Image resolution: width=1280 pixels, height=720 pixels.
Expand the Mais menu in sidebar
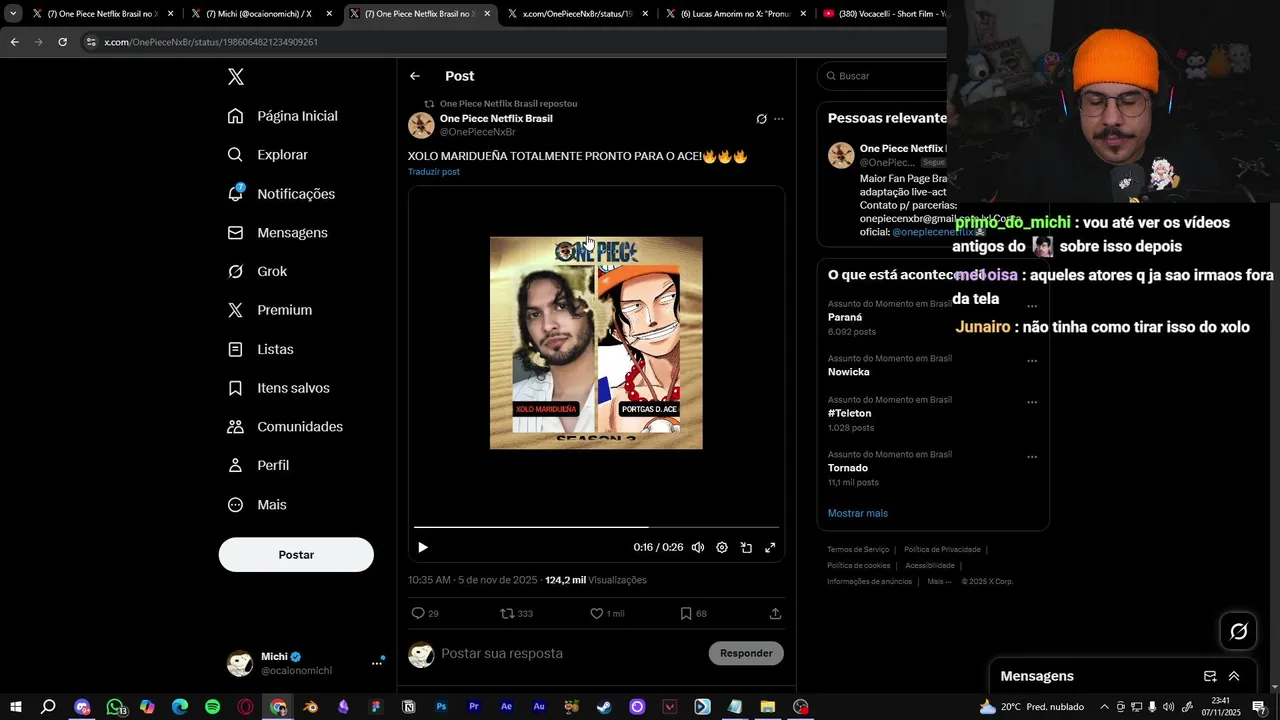tap(257, 505)
